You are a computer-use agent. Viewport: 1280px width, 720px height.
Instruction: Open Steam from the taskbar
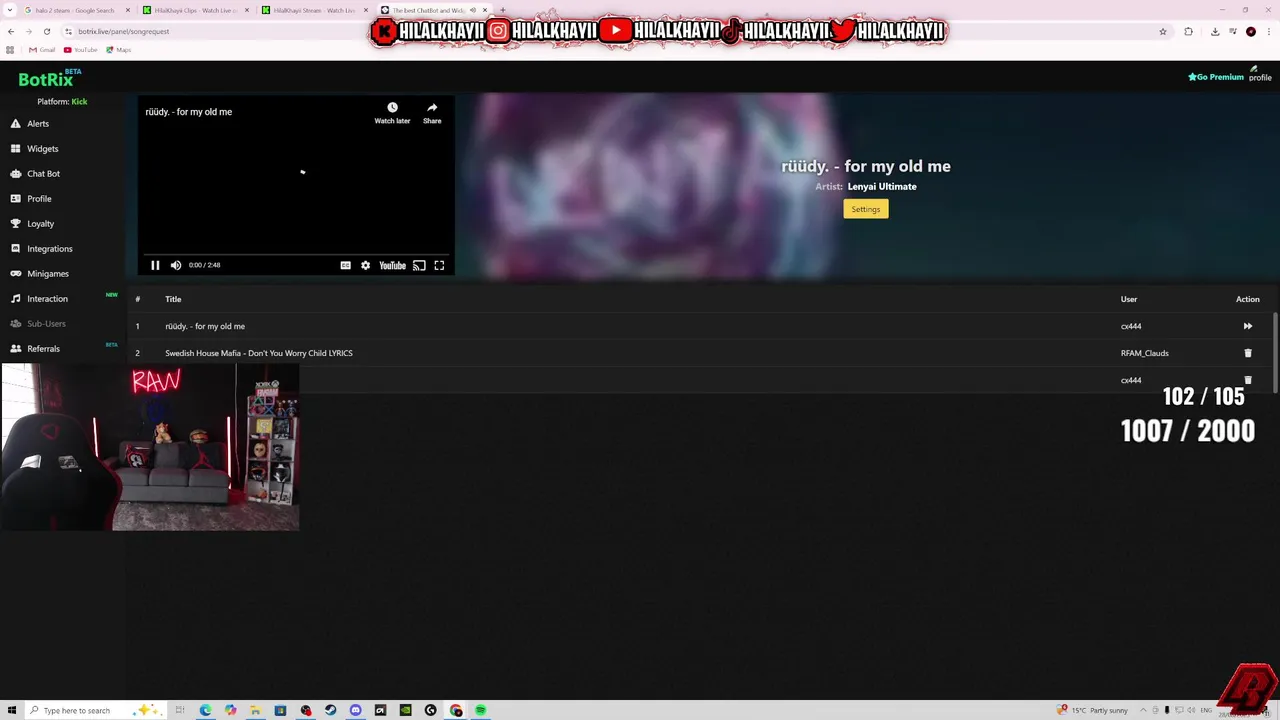click(x=331, y=710)
